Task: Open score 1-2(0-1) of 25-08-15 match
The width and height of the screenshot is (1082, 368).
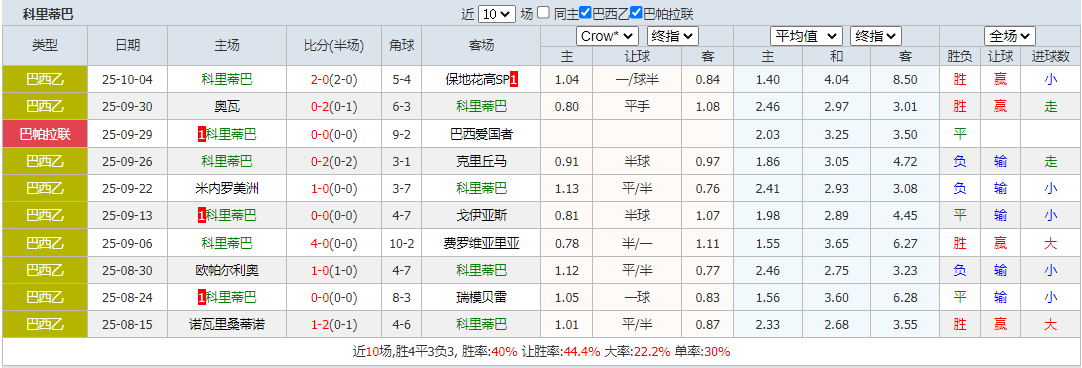Action: tap(335, 325)
